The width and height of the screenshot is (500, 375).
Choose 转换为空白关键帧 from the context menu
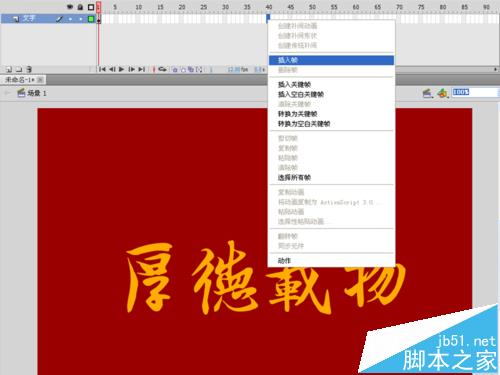click(x=331, y=124)
